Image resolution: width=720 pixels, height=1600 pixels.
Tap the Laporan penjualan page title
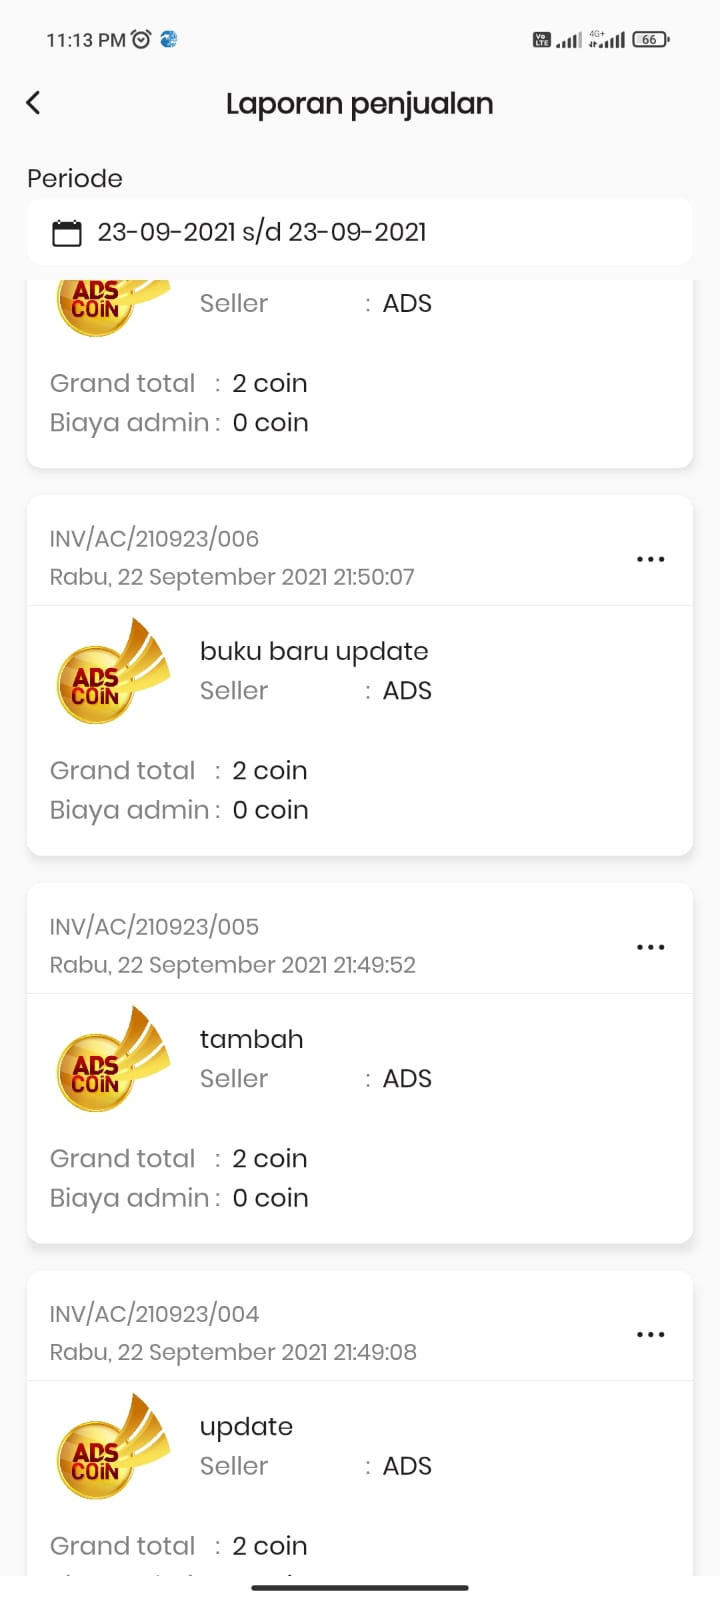(360, 104)
